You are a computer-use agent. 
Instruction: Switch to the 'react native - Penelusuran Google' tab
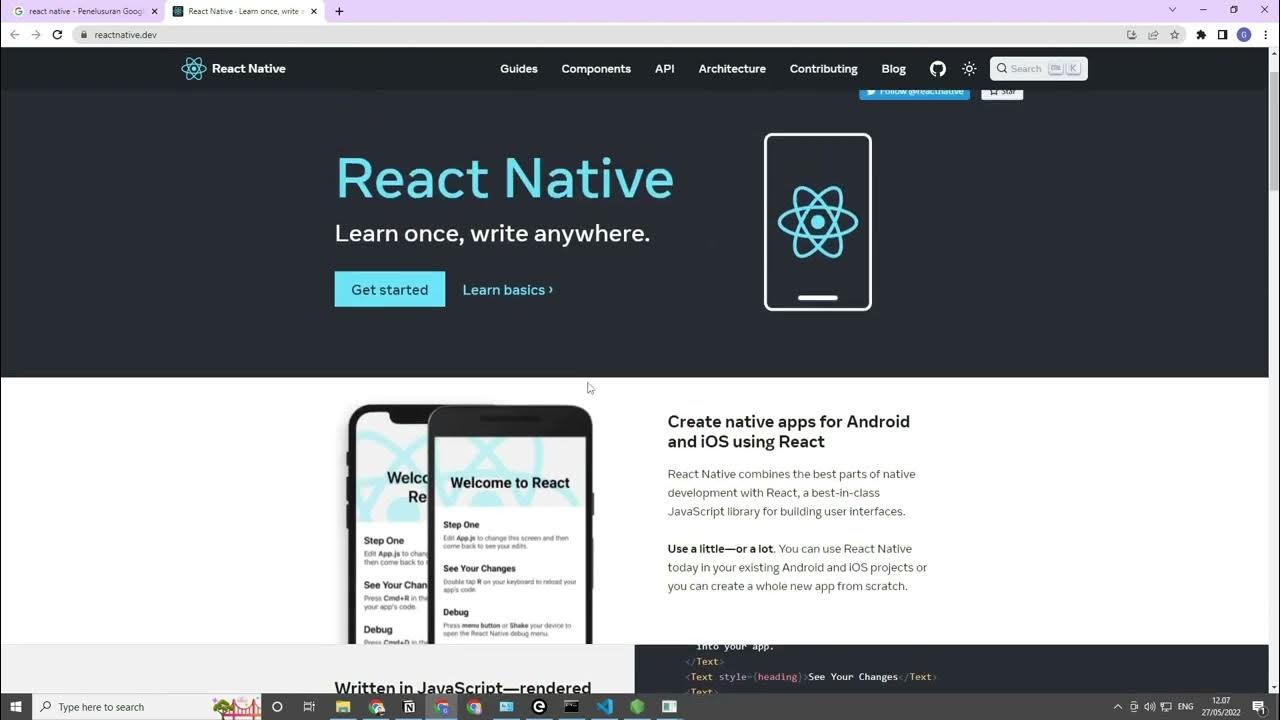pyautogui.click(x=82, y=12)
